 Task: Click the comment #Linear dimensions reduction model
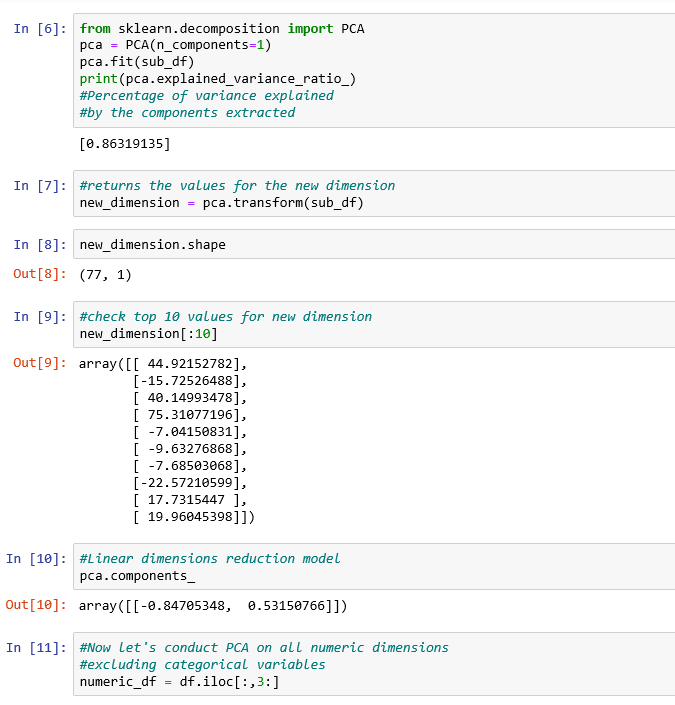[210, 558]
